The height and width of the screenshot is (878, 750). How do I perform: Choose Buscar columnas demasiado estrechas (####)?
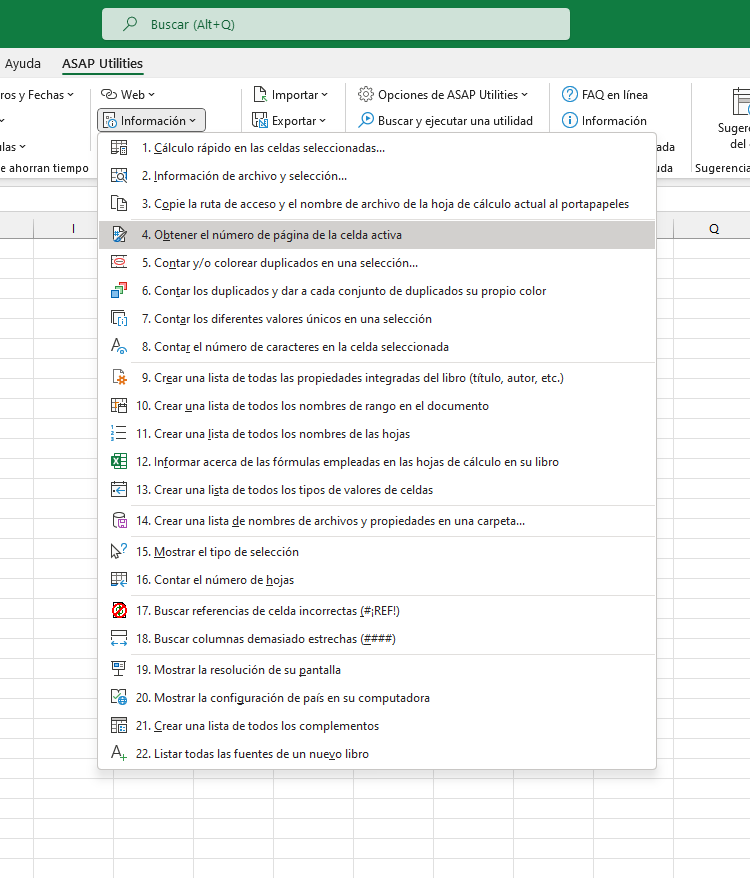[x=377, y=638]
